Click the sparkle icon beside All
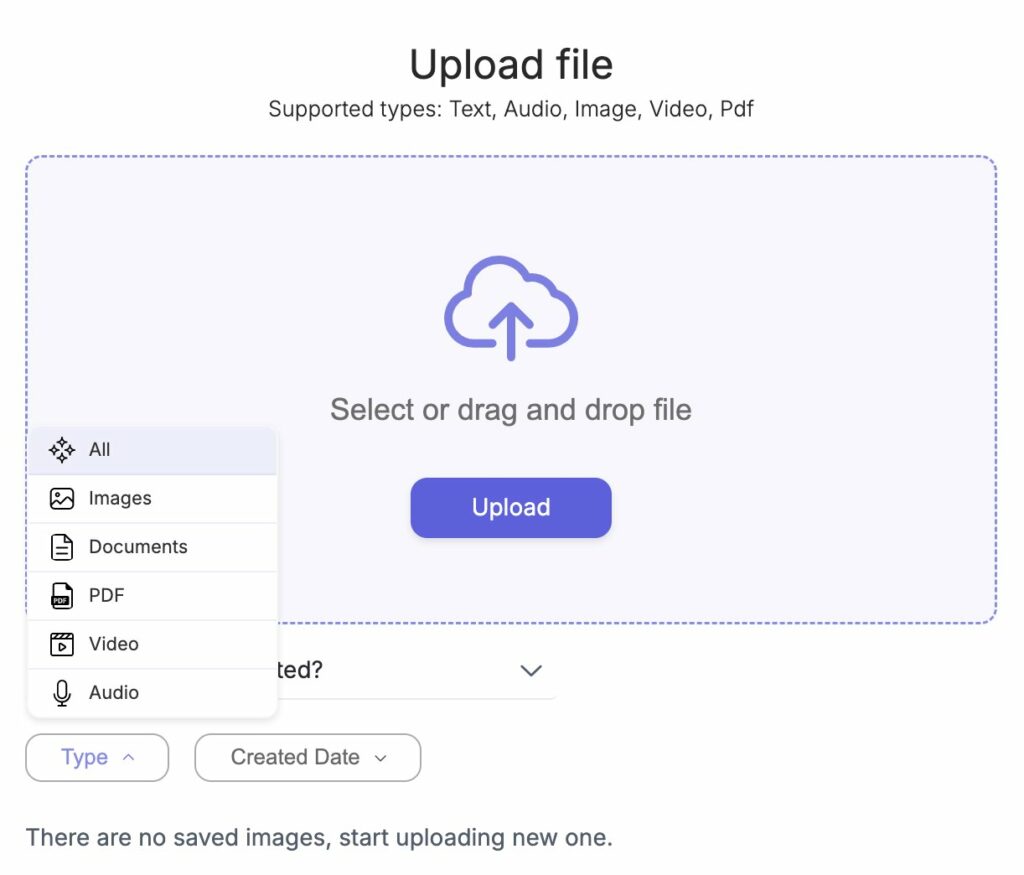Image resolution: width=1024 pixels, height=875 pixels. pyautogui.click(x=62, y=450)
